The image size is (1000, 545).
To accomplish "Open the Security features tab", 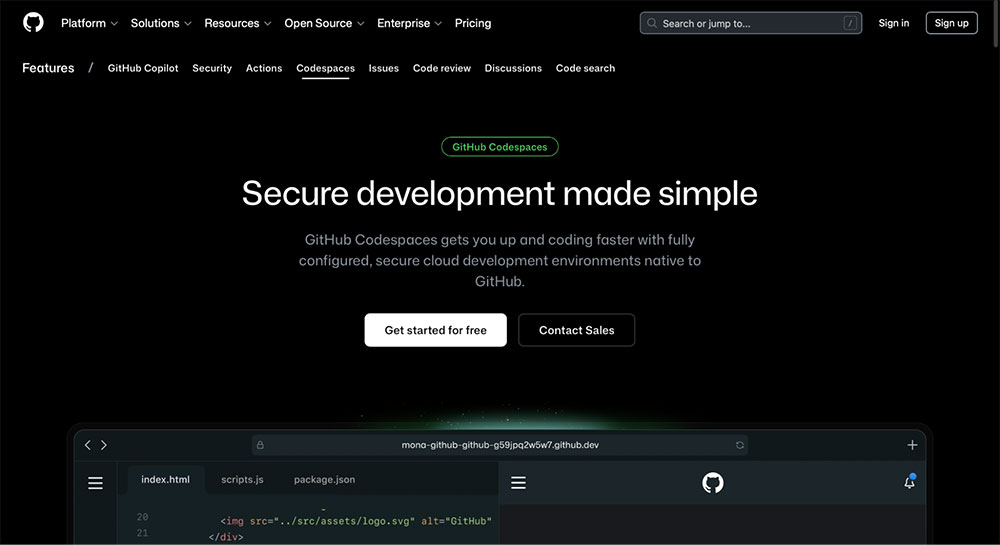I will (212, 68).
